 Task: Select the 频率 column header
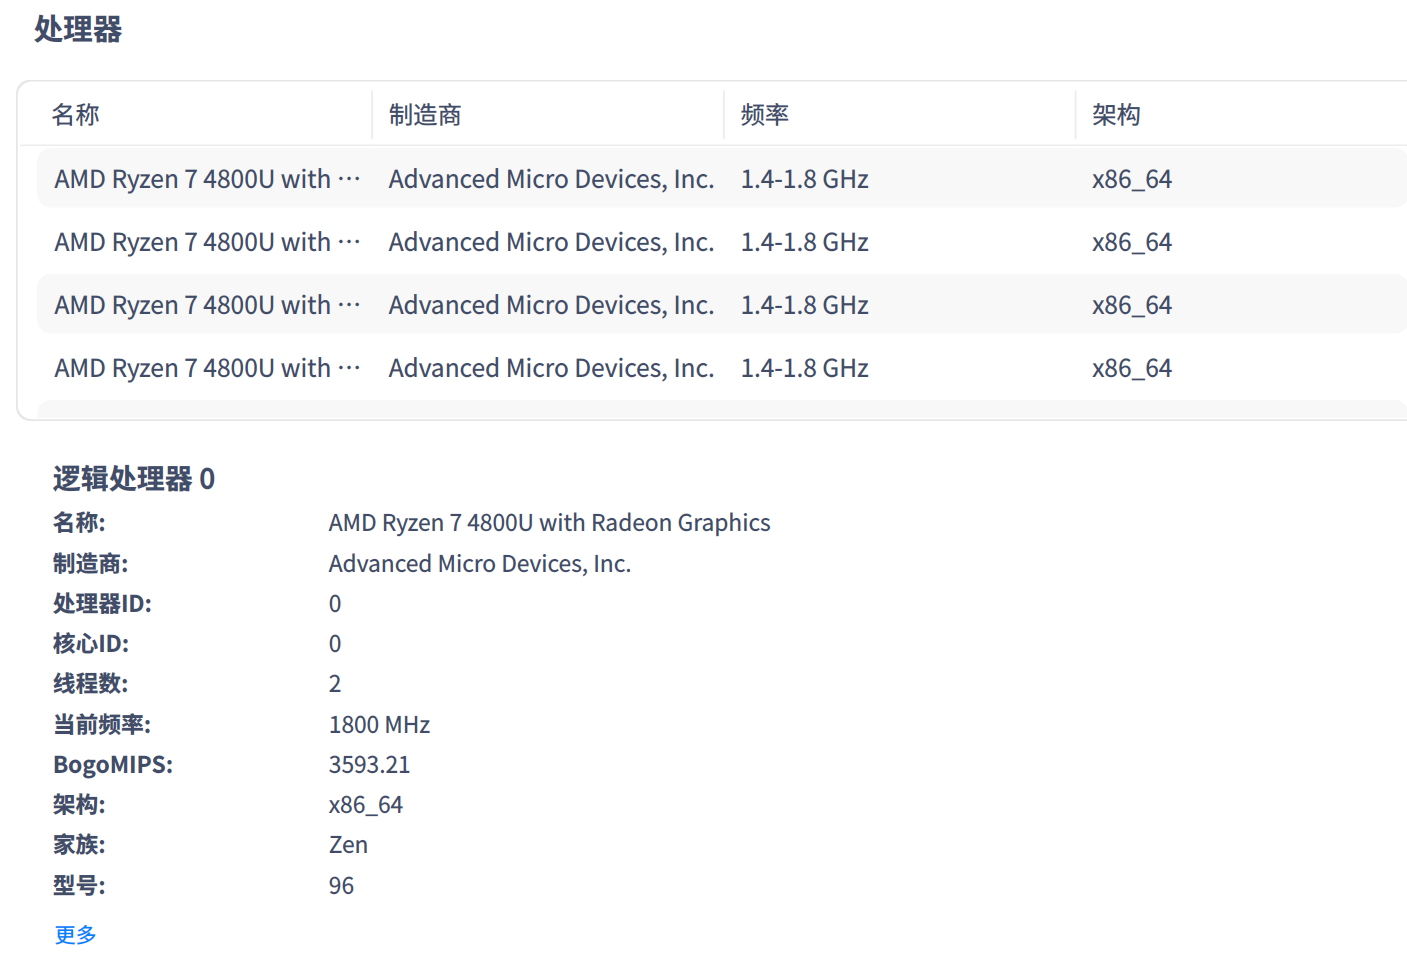765,115
